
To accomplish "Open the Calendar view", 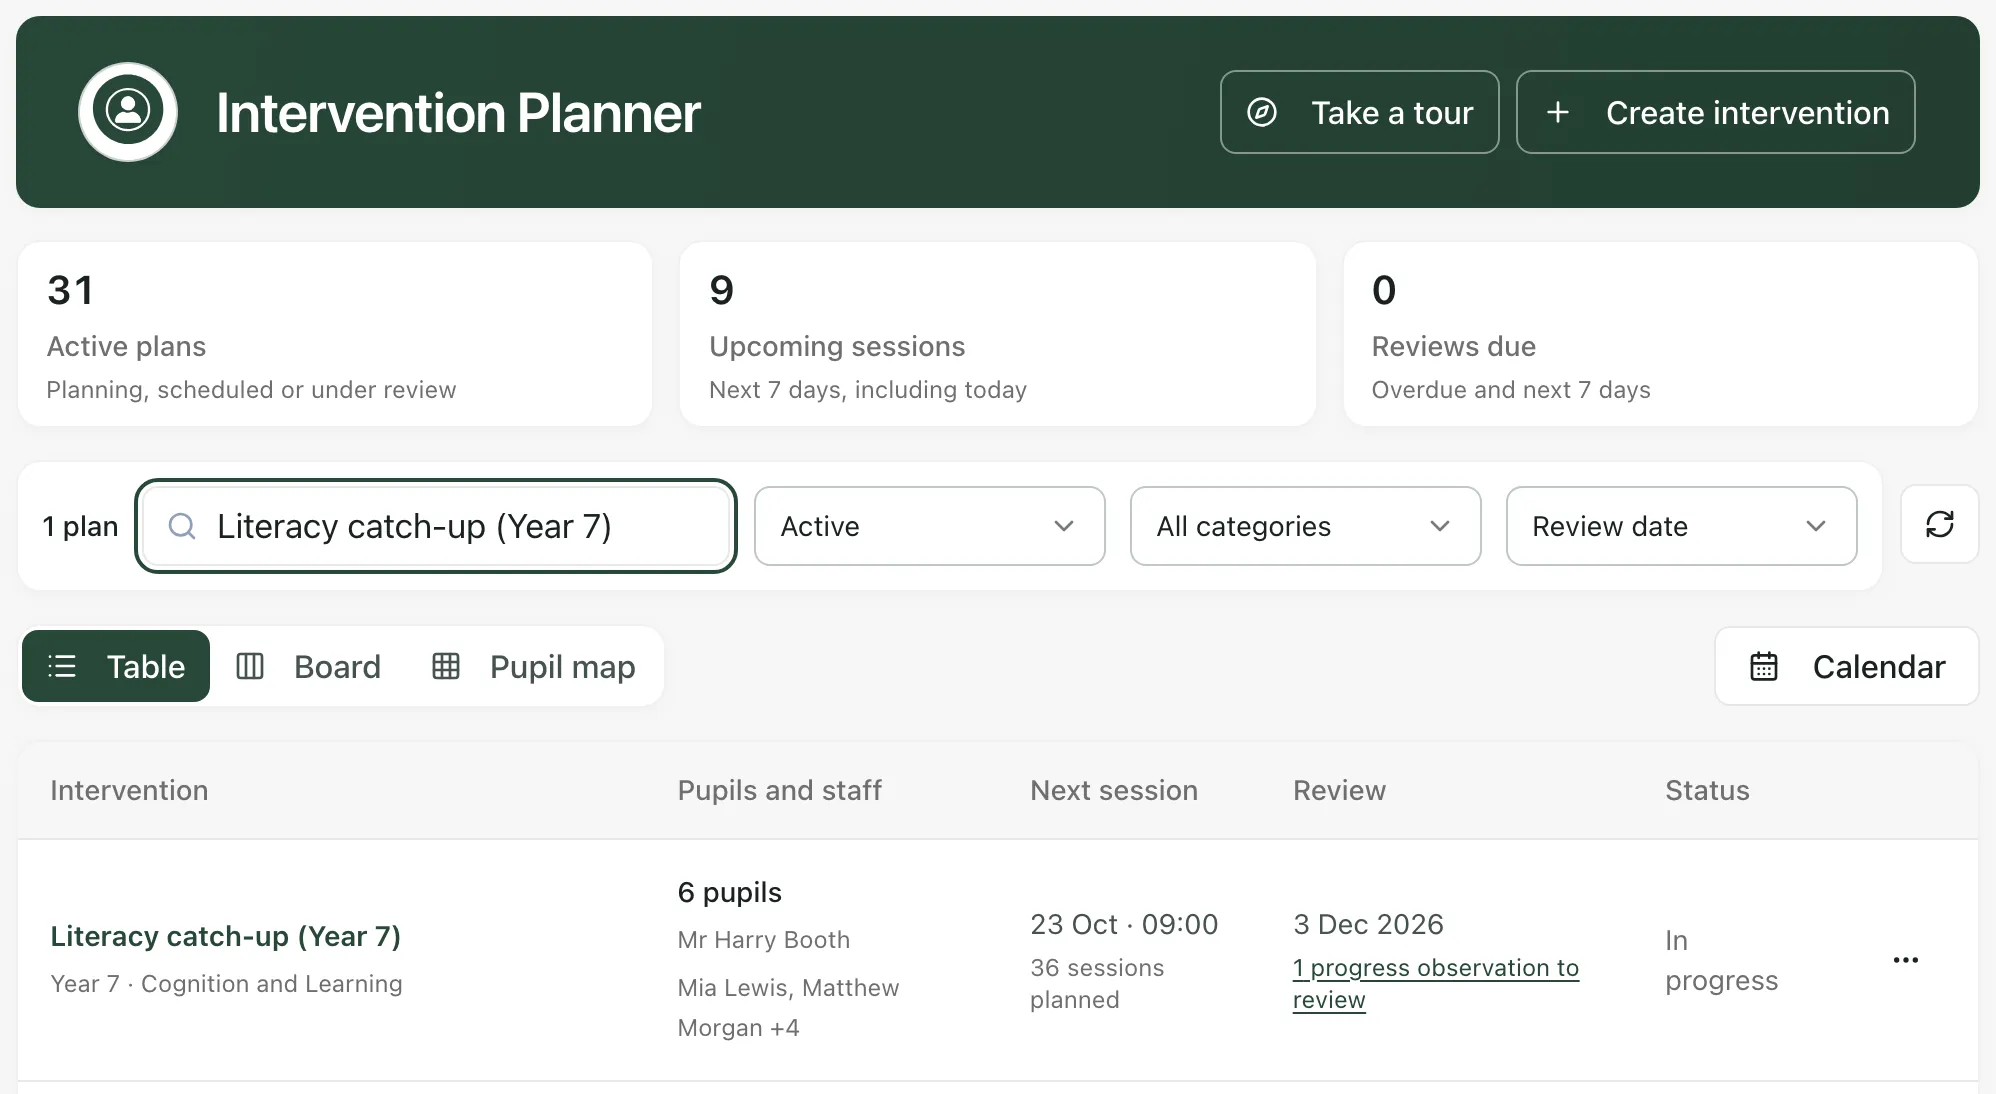I will (1846, 666).
